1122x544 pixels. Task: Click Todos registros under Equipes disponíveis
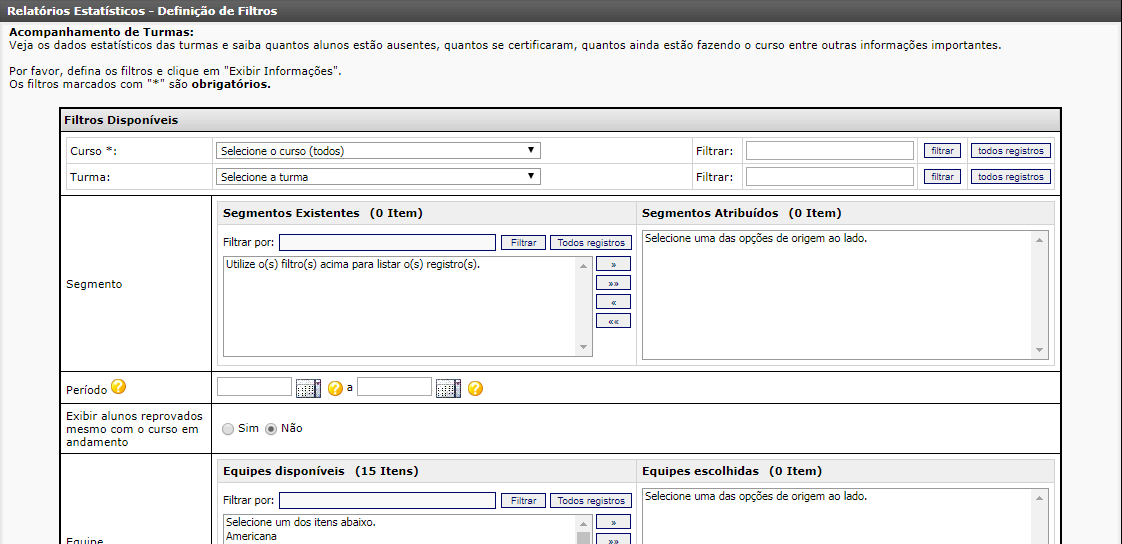tap(590, 501)
